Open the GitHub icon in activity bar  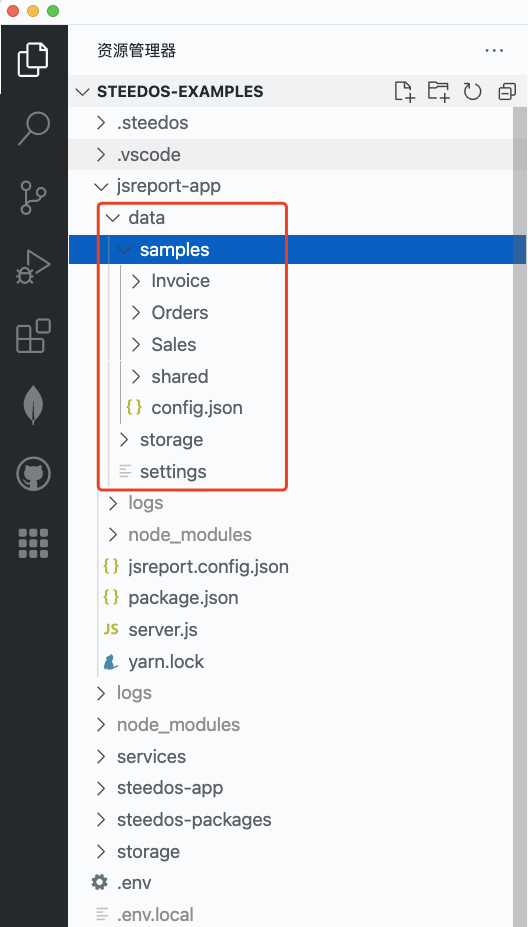pos(33,474)
